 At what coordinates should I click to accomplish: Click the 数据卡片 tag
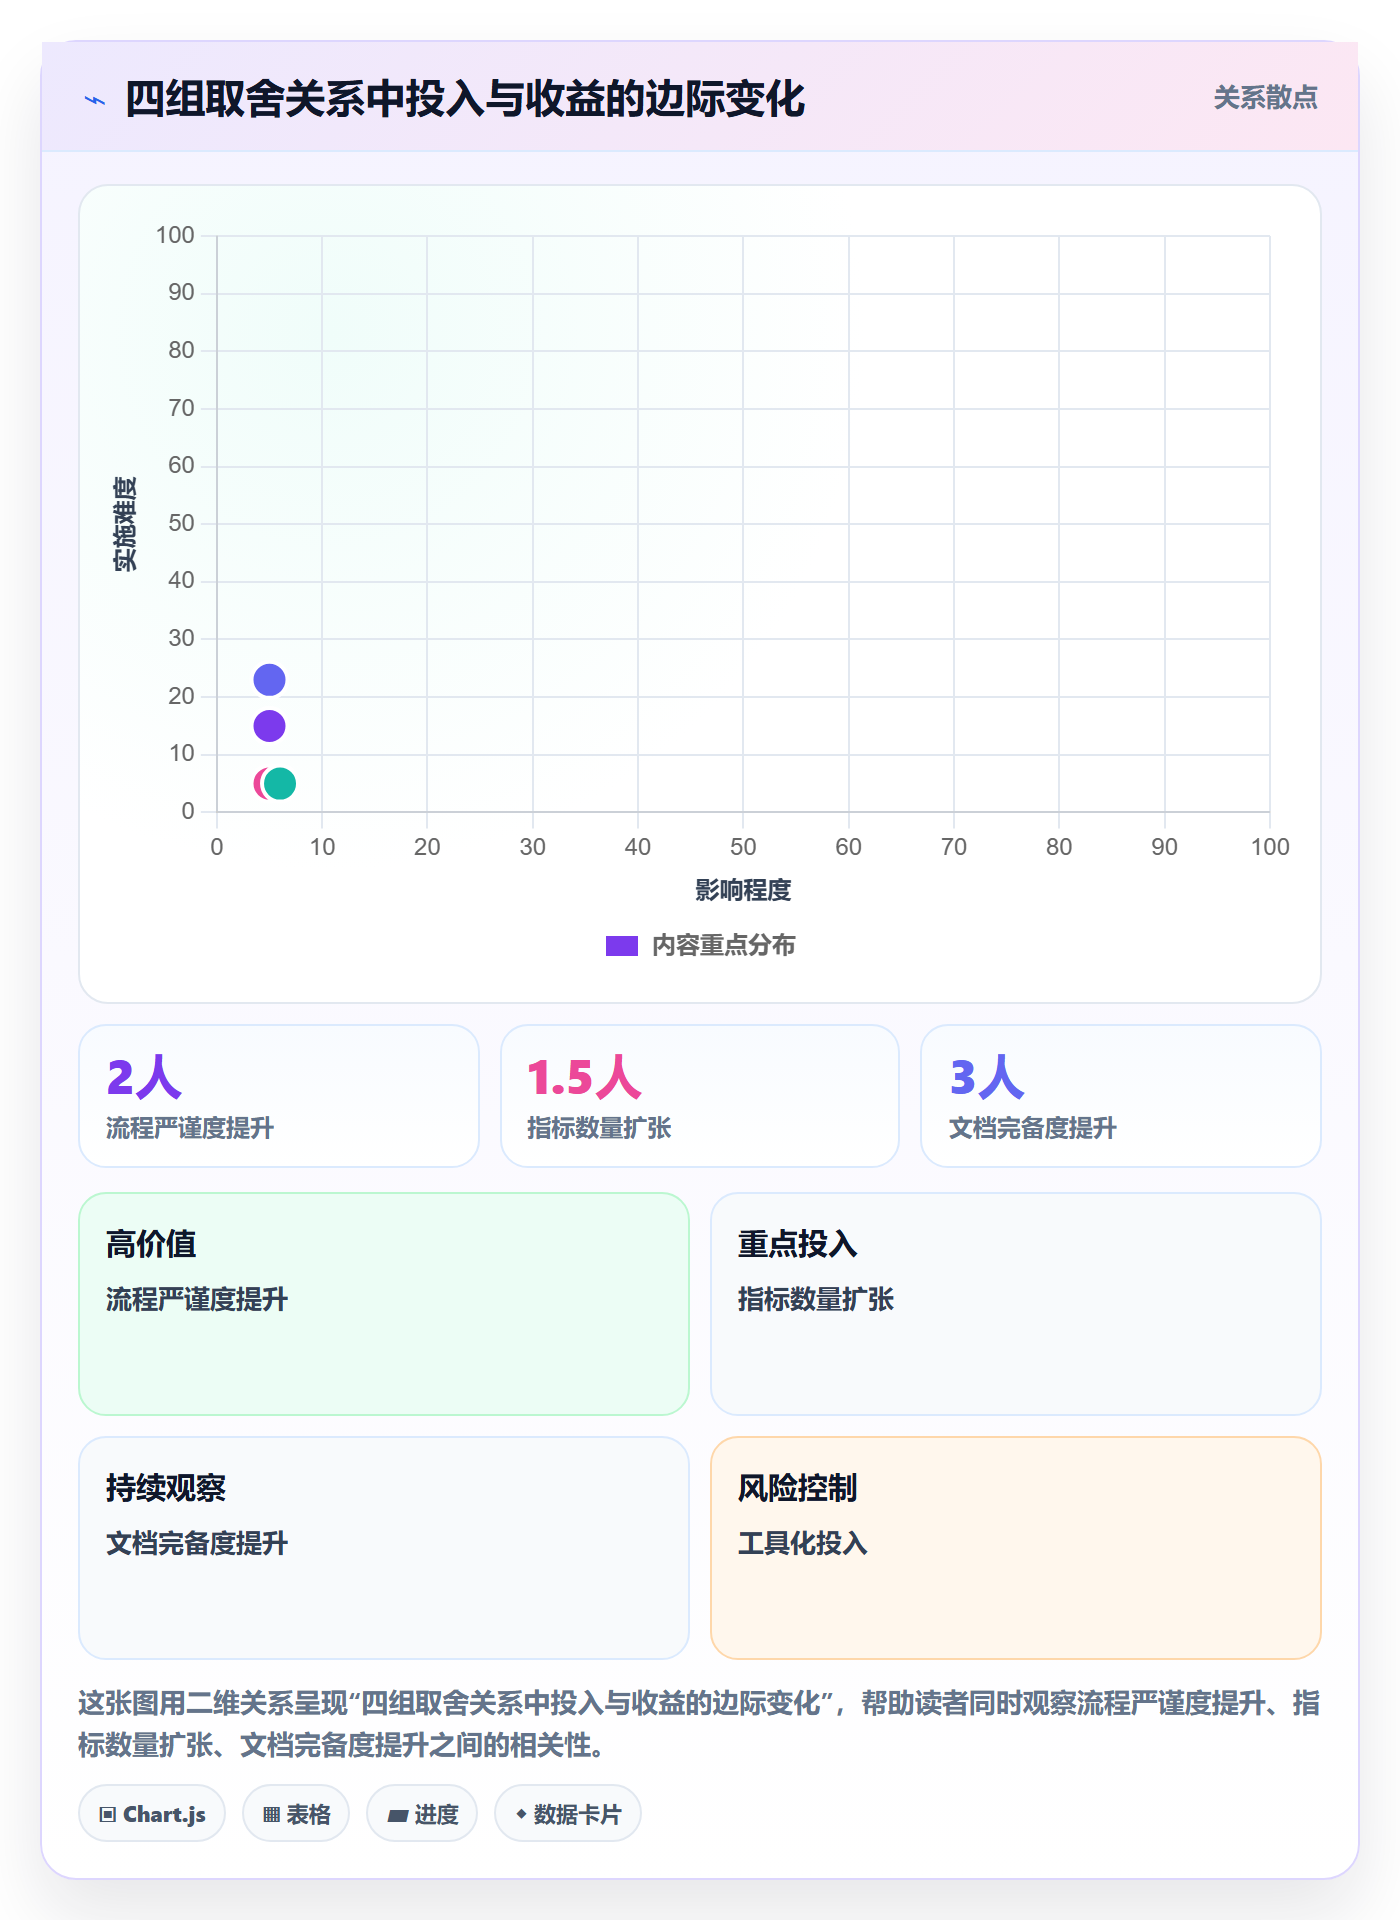tap(568, 1814)
